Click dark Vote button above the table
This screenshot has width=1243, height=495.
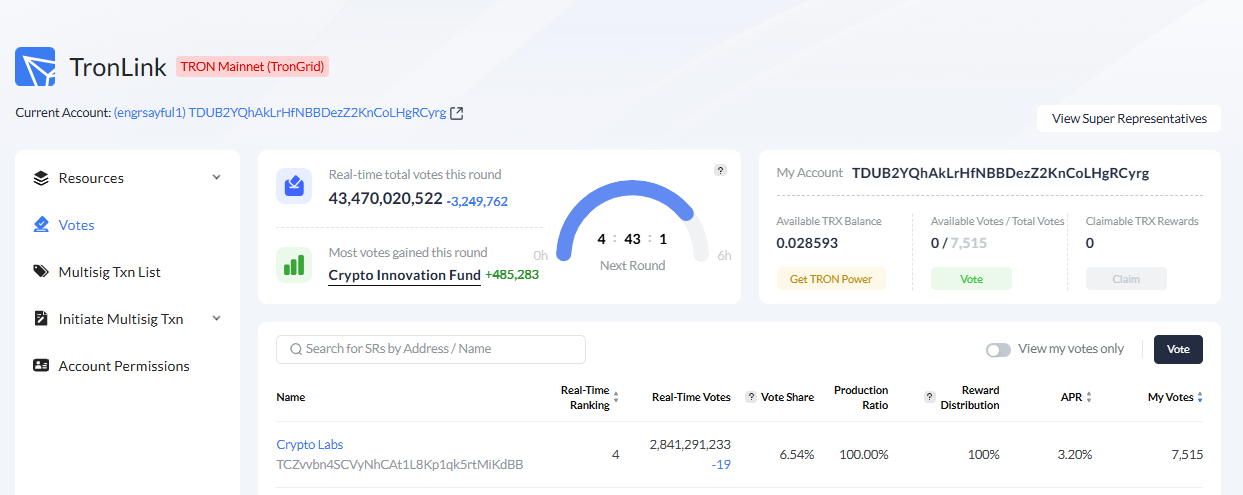click(x=1178, y=349)
